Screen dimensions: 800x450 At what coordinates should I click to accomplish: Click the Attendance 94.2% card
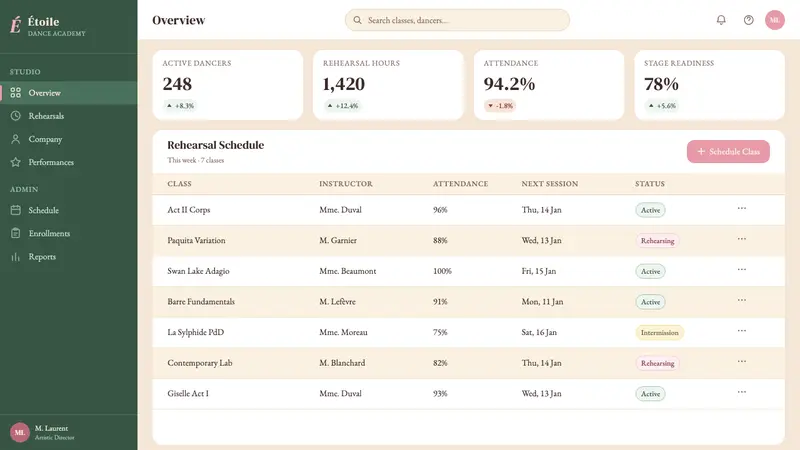coord(549,85)
